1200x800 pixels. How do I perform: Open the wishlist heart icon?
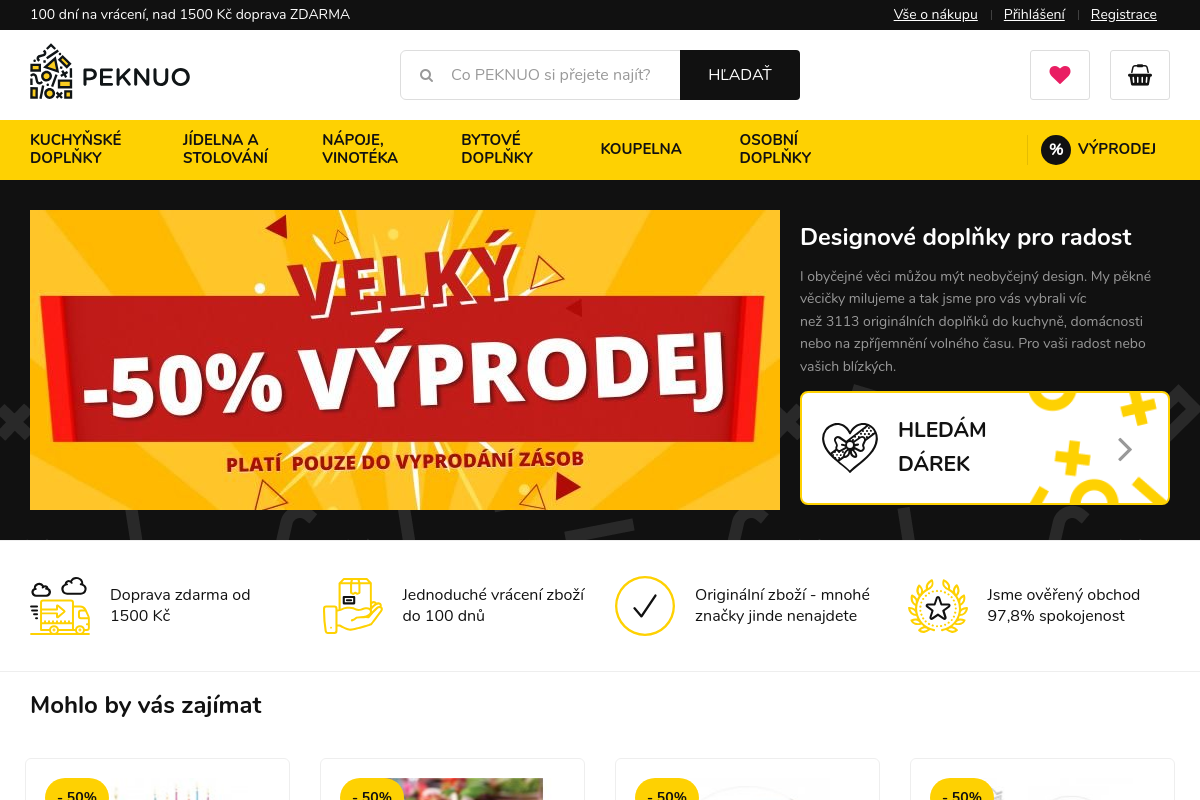1060,75
